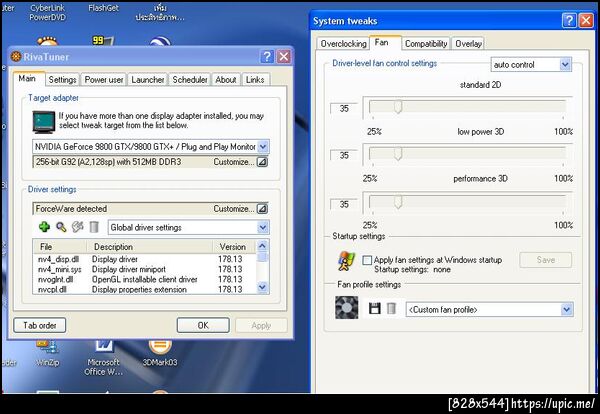Switch to the Power user tab
This screenshot has width=600, height=414.
pos(104,80)
